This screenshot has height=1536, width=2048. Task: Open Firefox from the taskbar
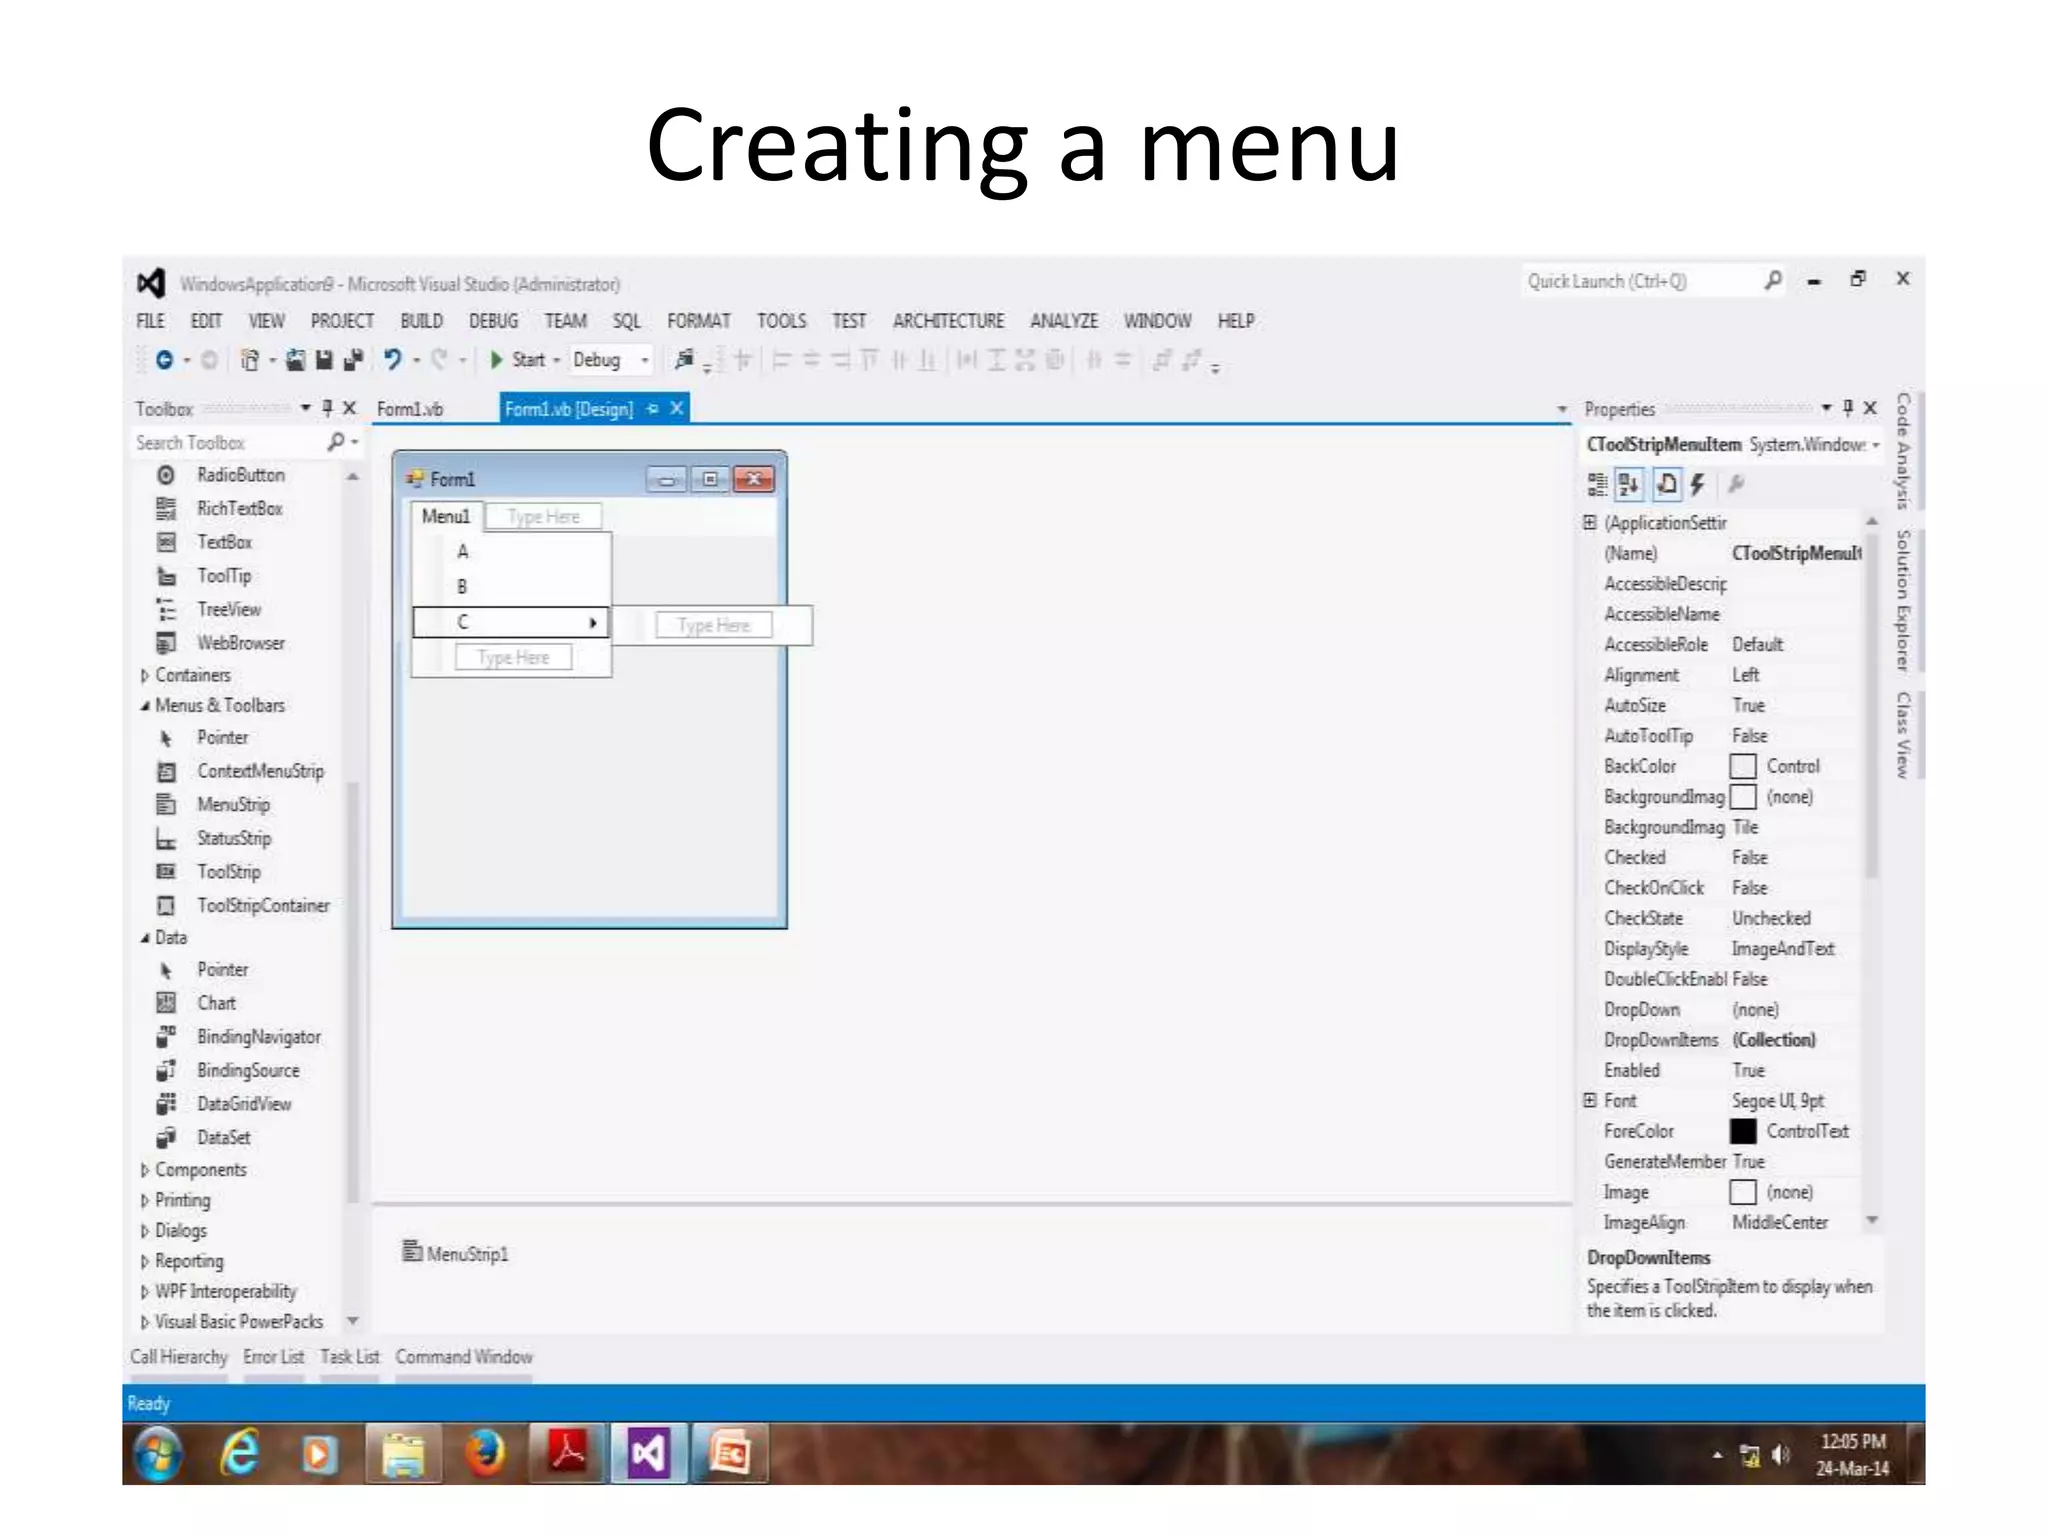pyautogui.click(x=485, y=1453)
